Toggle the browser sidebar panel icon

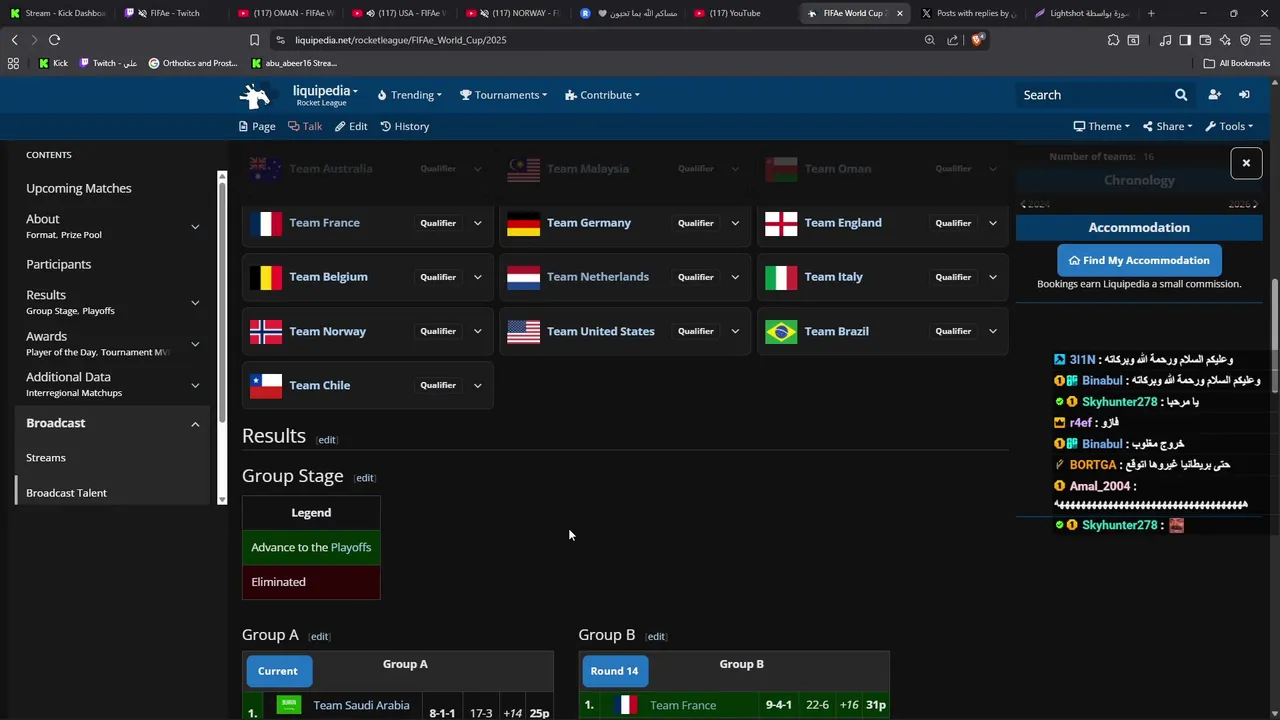click(x=1185, y=40)
